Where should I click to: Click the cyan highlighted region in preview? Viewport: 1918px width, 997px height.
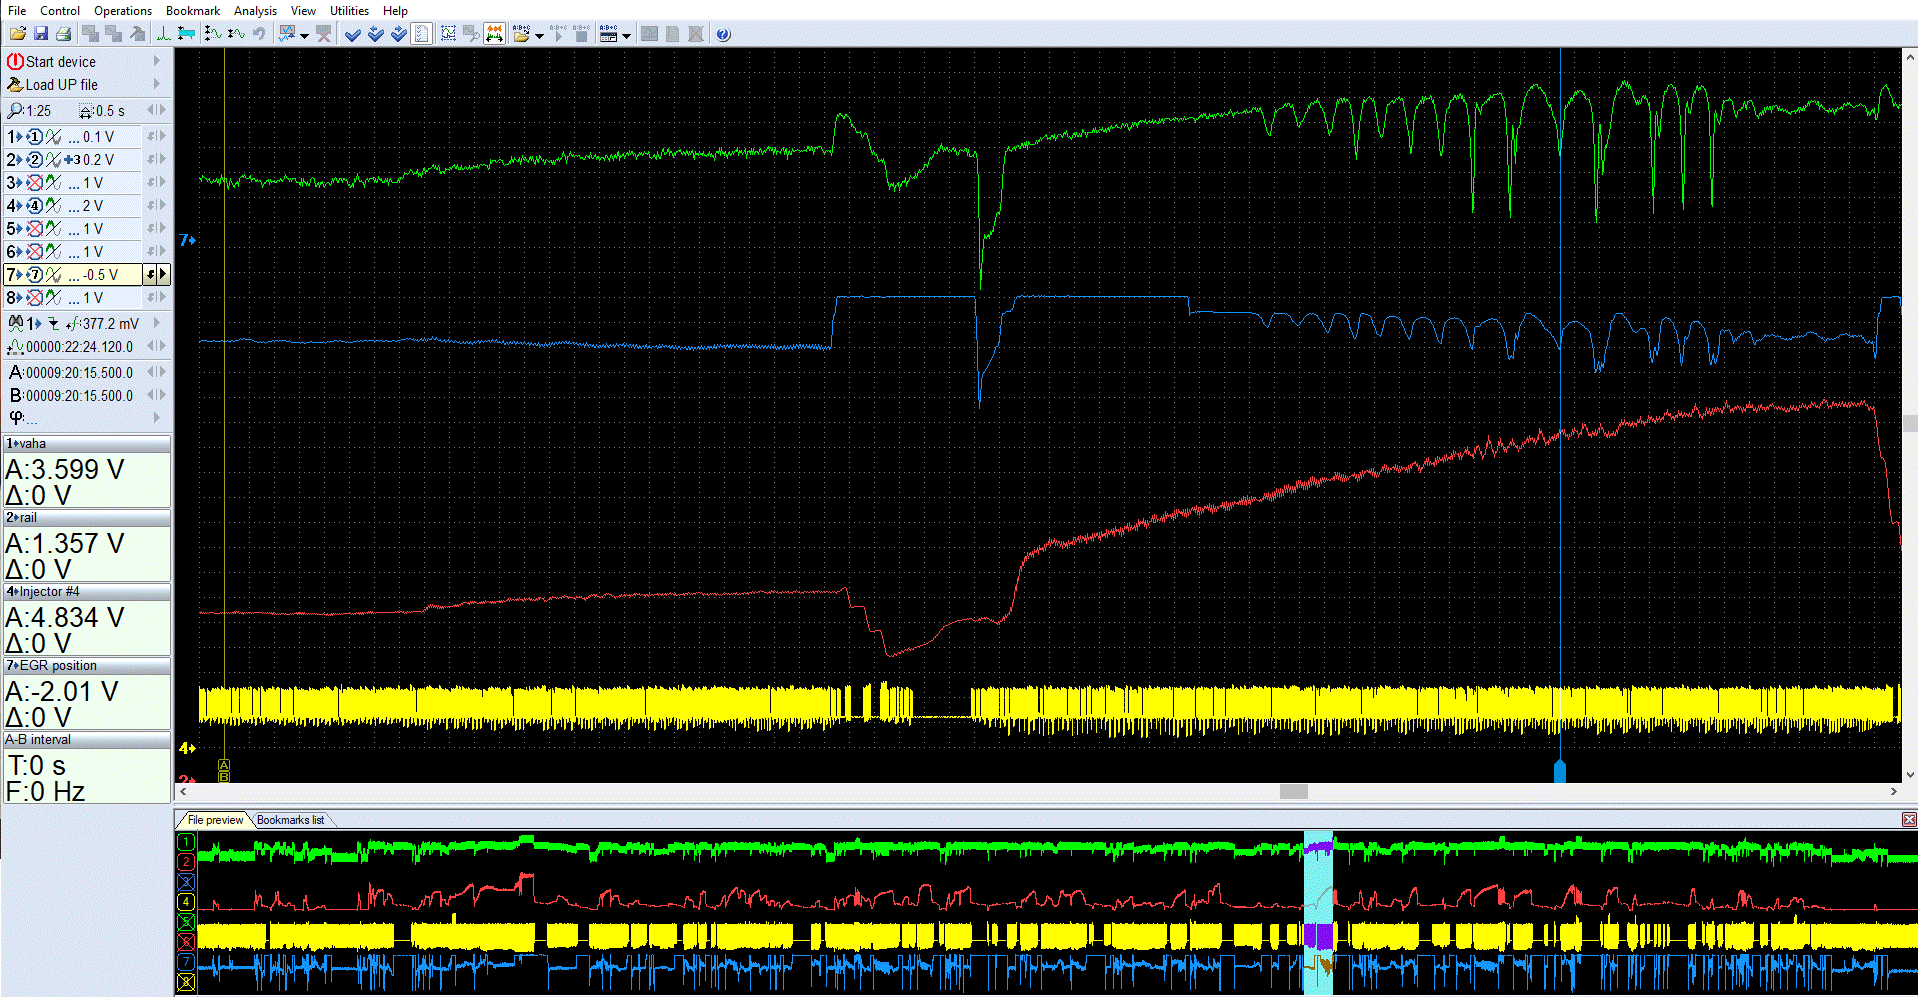(1318, 912)
